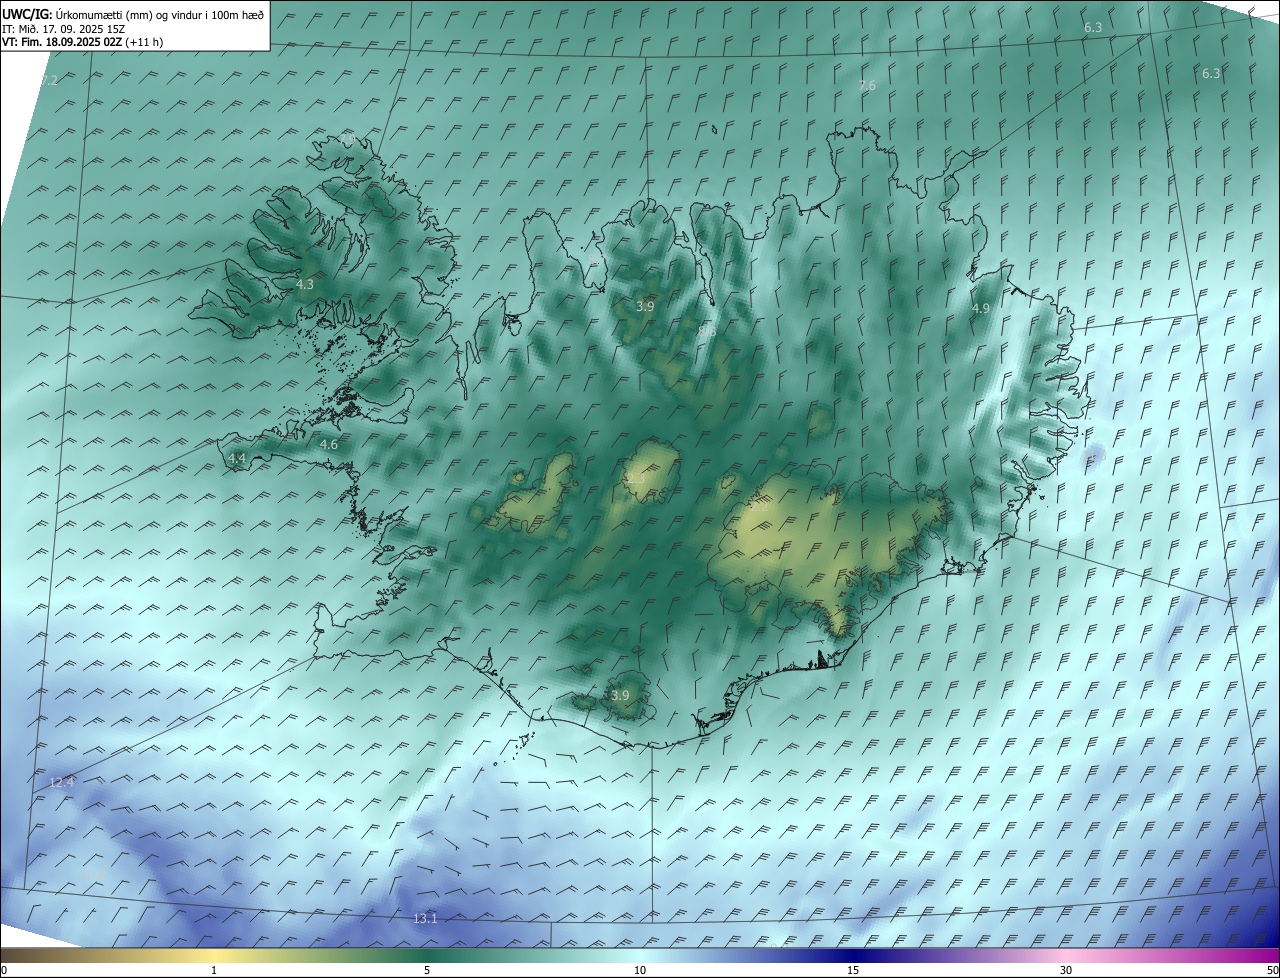Click the '10' tick on the color scale
Image resolution: width=1280 pixels, height=978 pixels.
tap(640, 970)
